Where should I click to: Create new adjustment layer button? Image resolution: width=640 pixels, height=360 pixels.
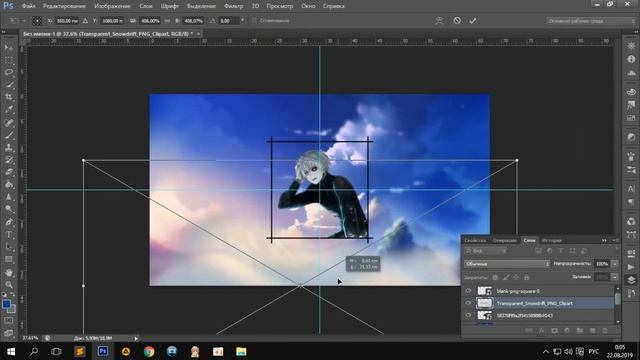[567, 331]
